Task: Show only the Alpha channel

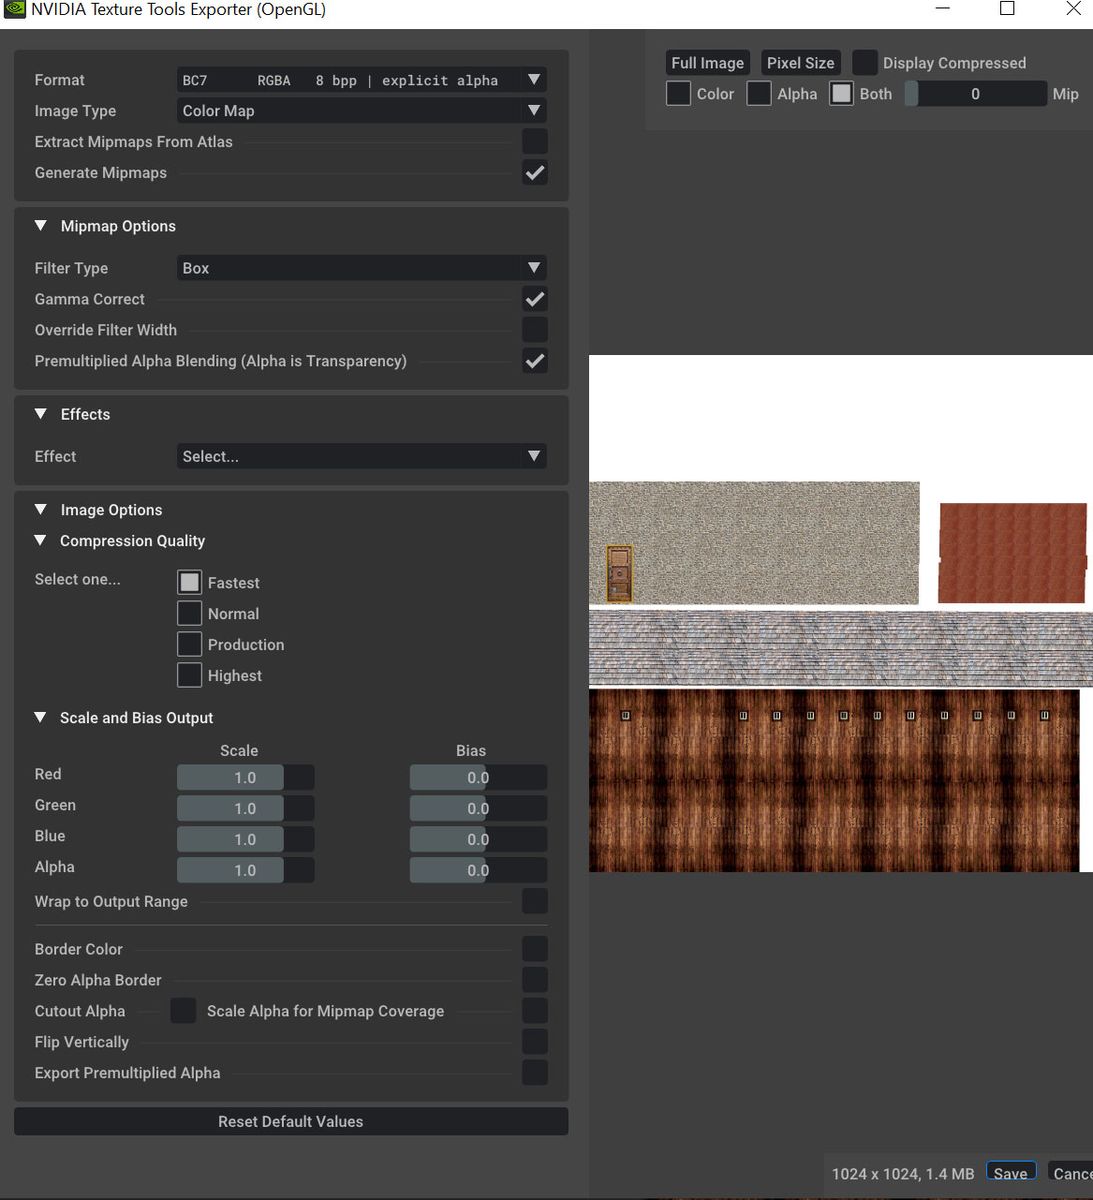Action: pos(760,94)
